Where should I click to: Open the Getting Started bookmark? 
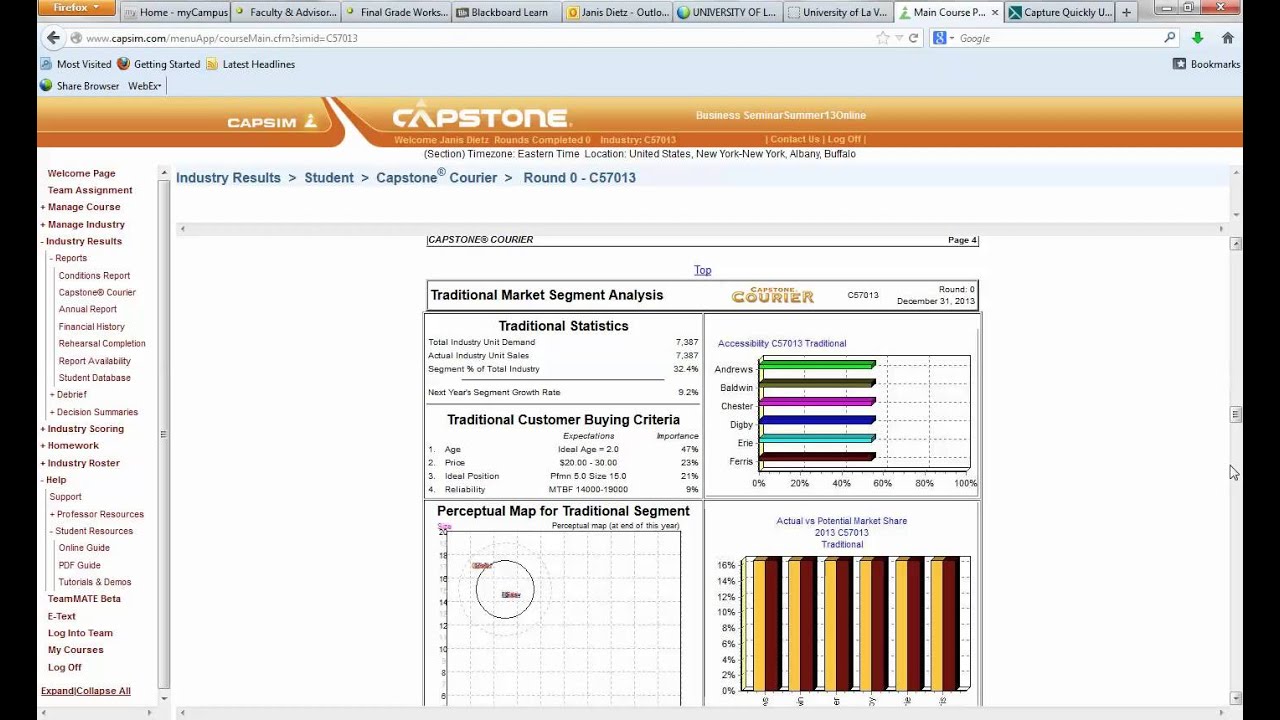click(x=159, y=64)
